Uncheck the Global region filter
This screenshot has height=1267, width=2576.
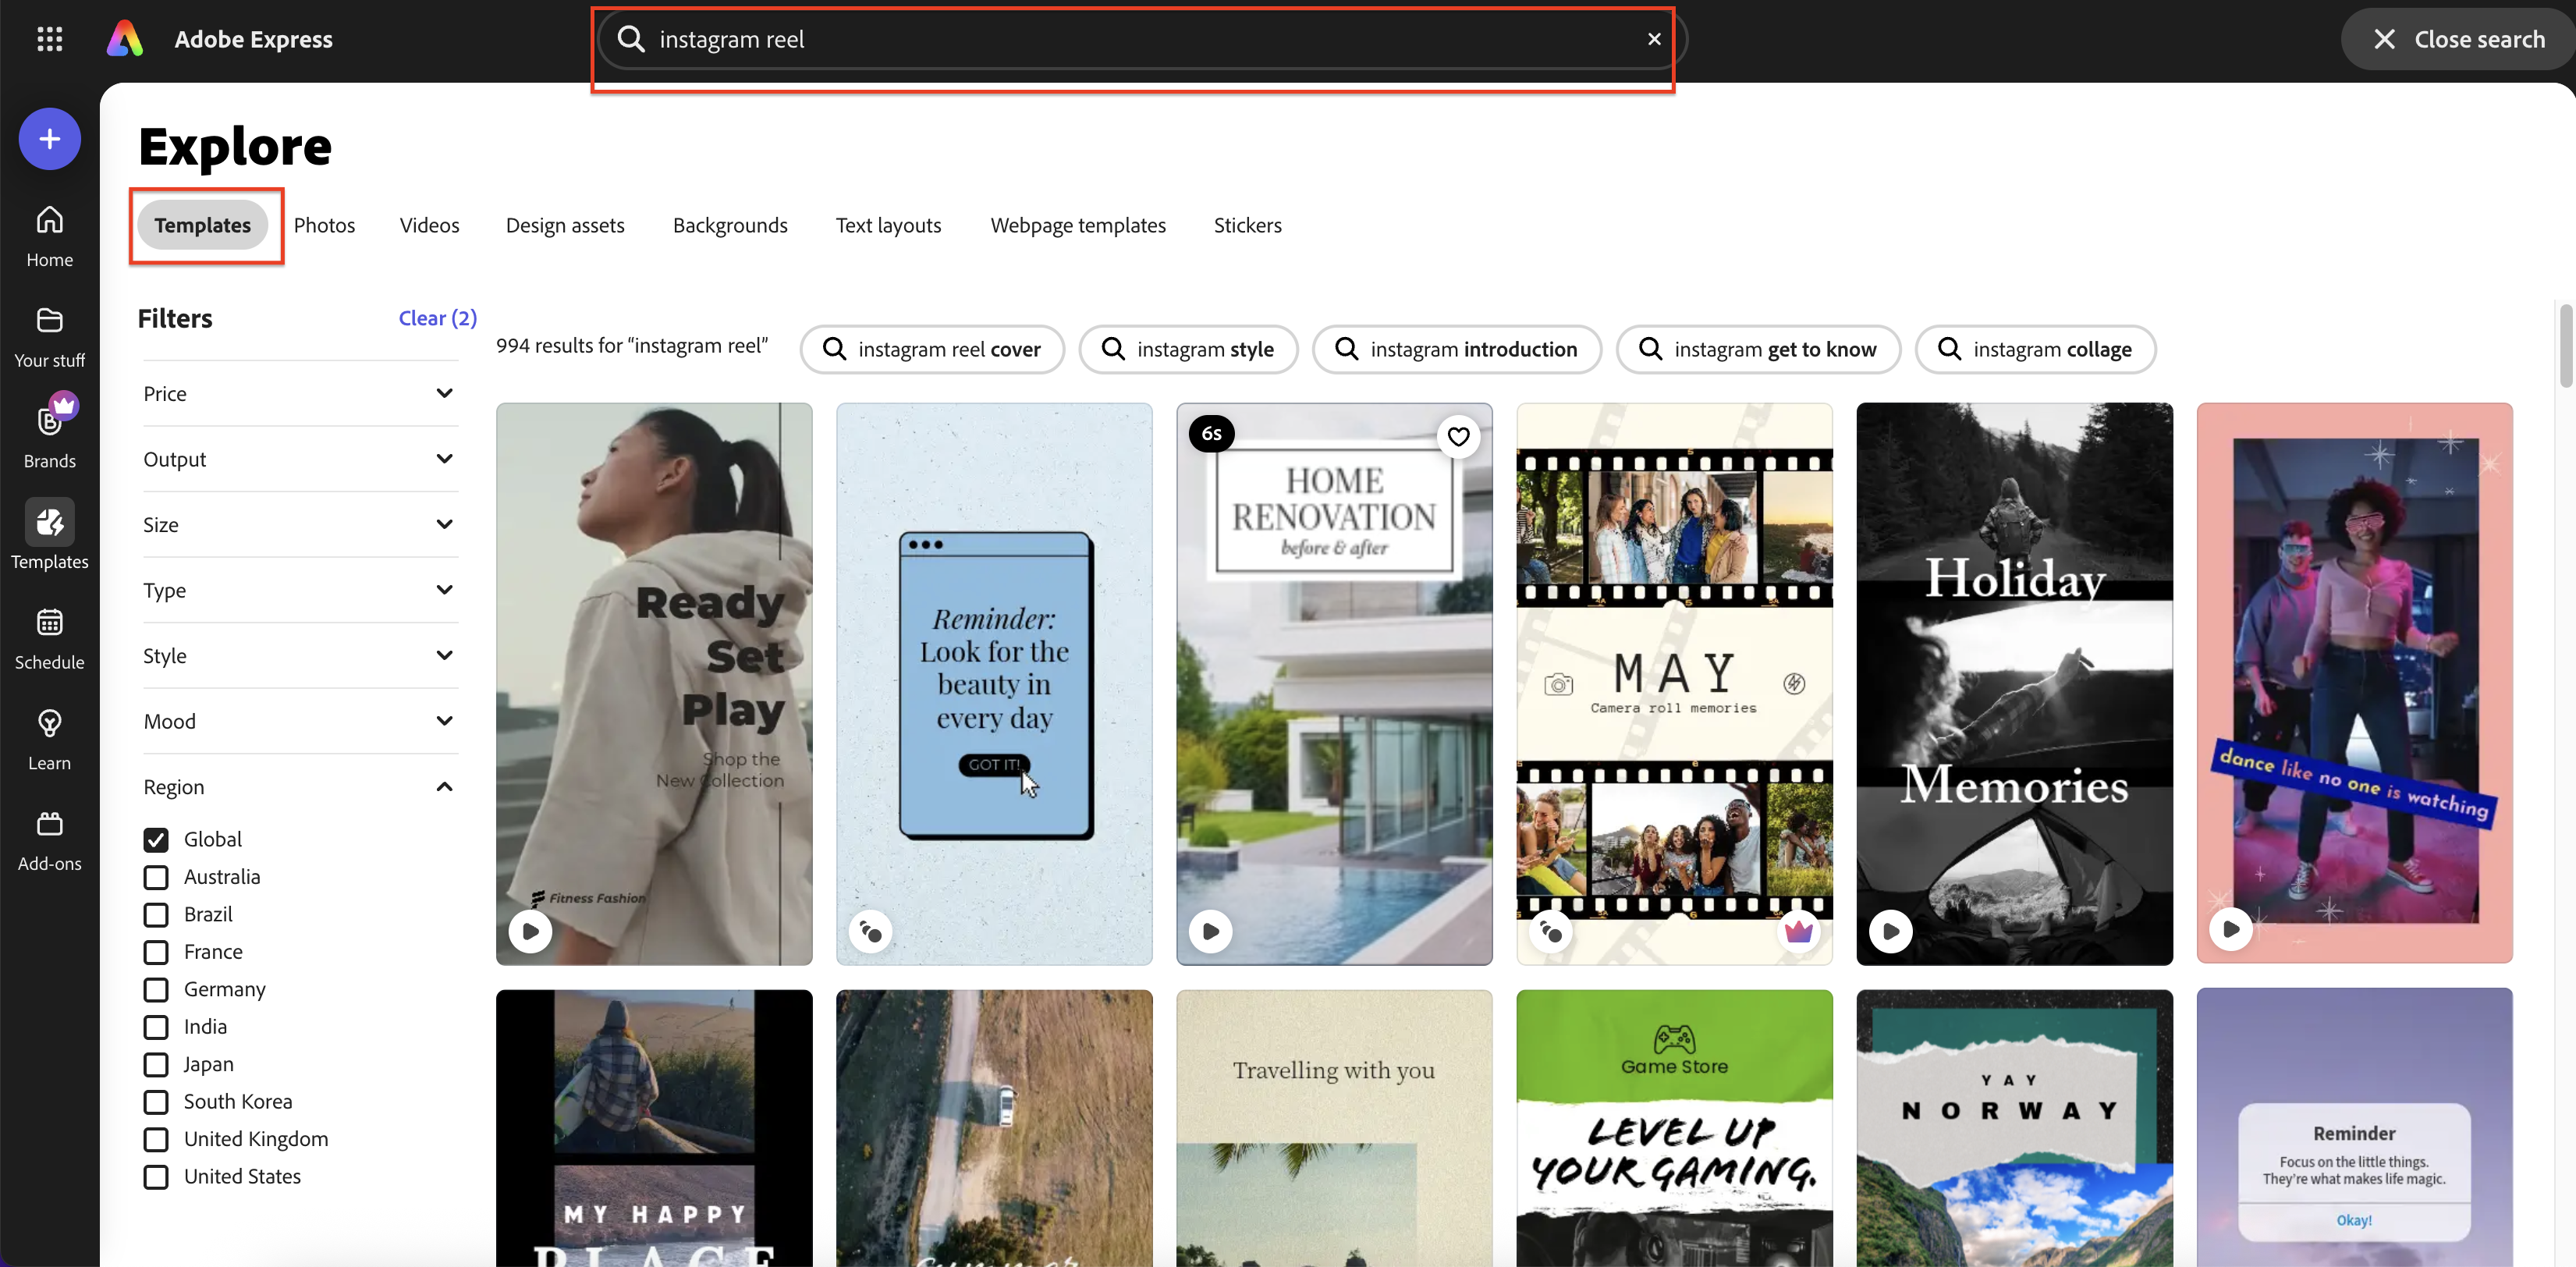pyautogui.click(x=156, y=839)
